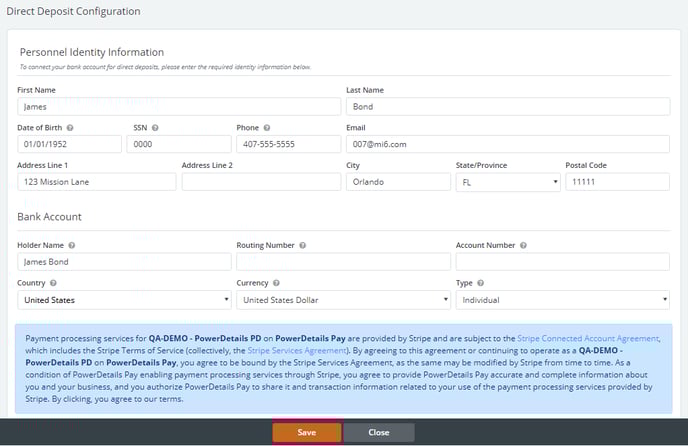688x446 pixels.
Task: Click help icon beside Account Number
Action: (523, 245)
